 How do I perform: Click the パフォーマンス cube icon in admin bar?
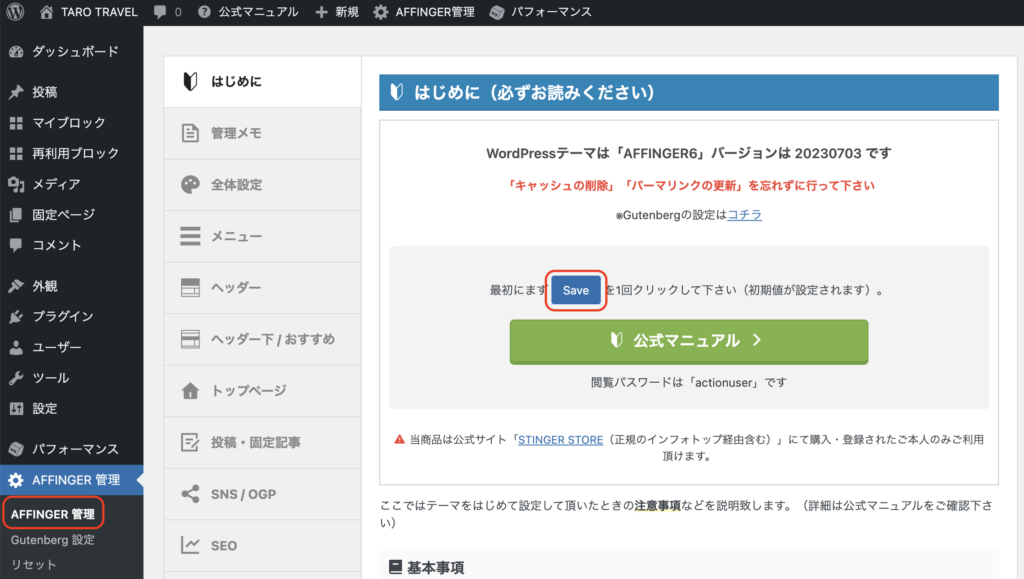click(x=497, y=12)
